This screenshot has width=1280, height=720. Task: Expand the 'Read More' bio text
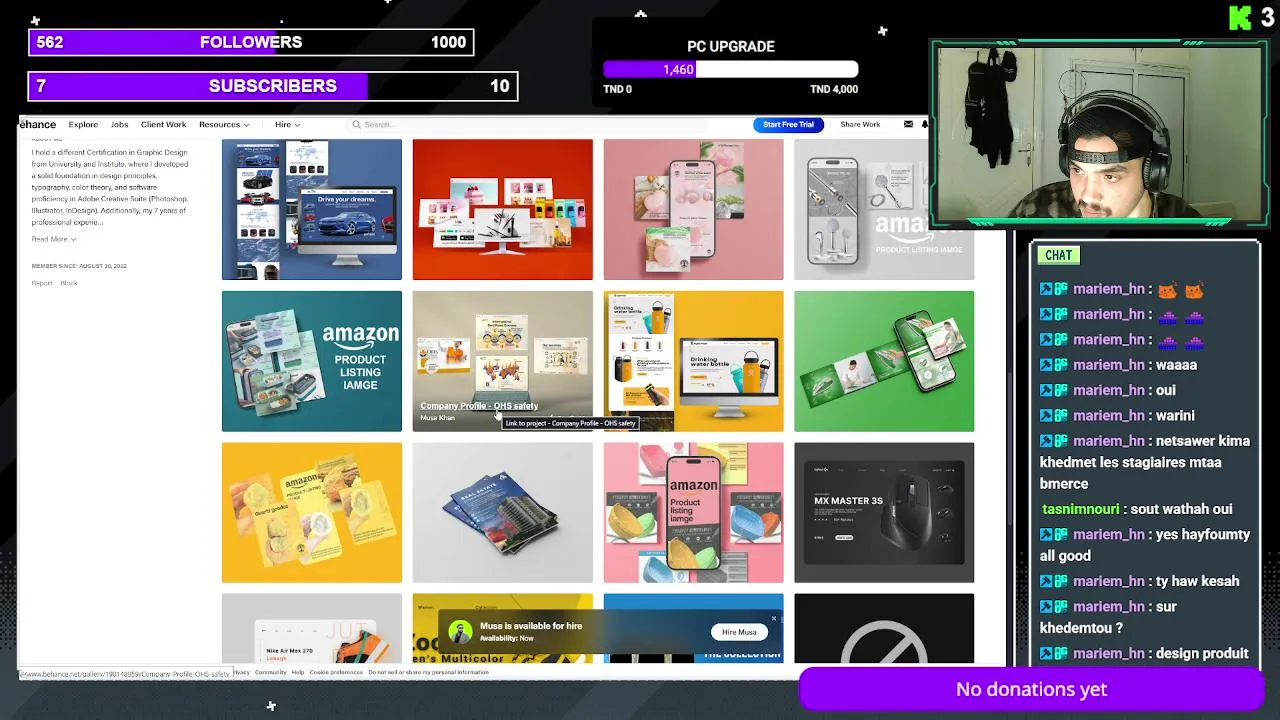pyautogui.click(x=53, y=239)
